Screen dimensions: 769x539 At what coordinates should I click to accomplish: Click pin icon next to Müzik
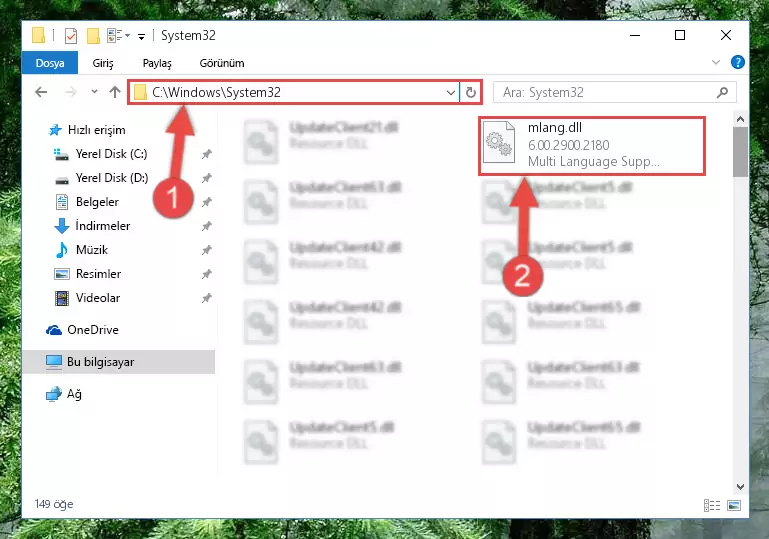pyautogui.click(x=206, y=250)
